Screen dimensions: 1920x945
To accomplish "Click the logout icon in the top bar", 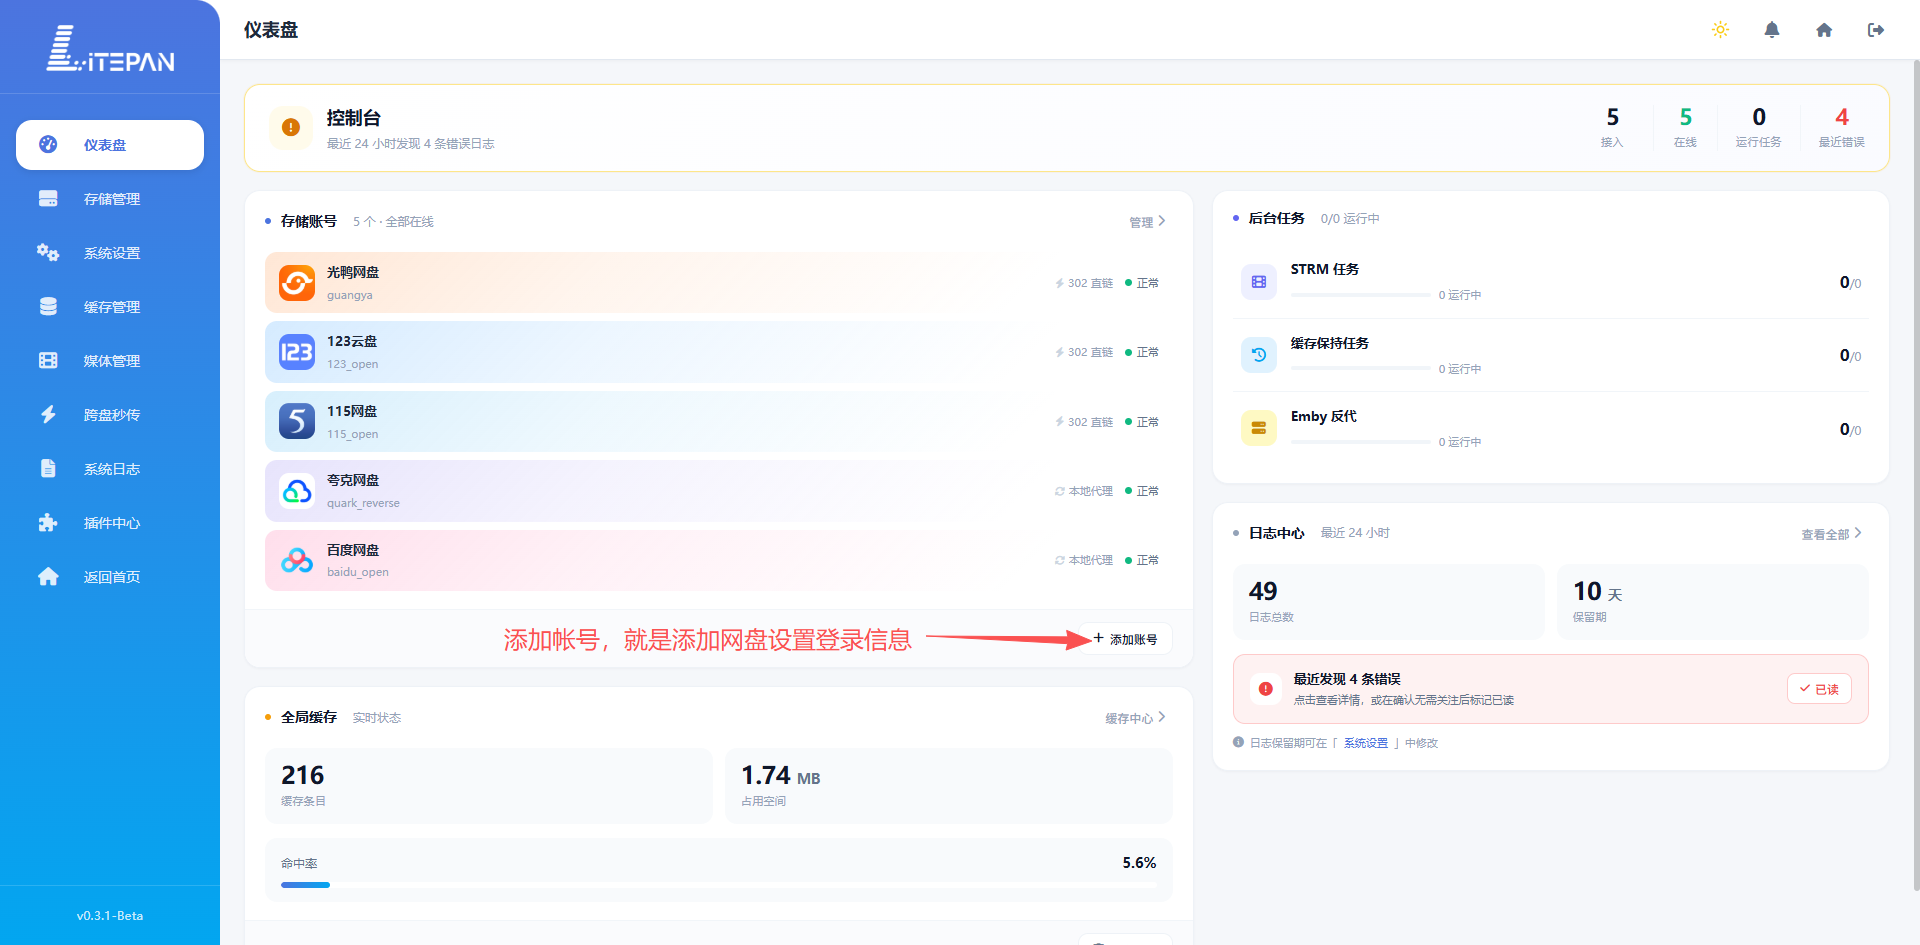I will point(1876,30).
